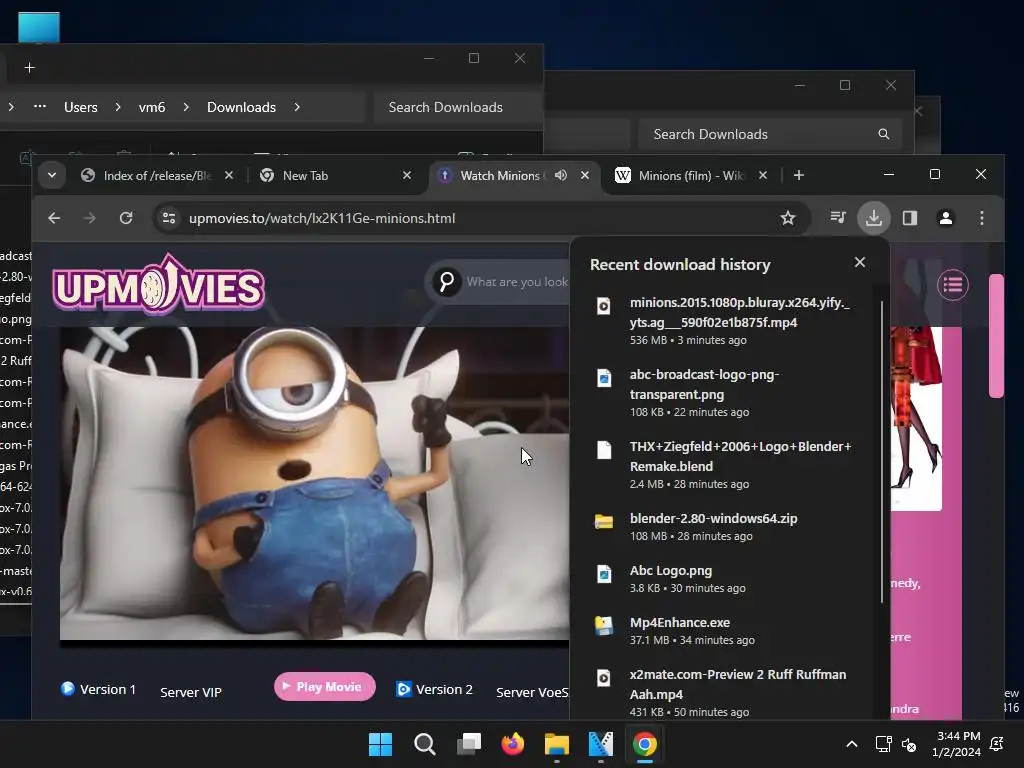Click the download popup scrollbar
Screen dimensions: 1024x768
point(882,452)
